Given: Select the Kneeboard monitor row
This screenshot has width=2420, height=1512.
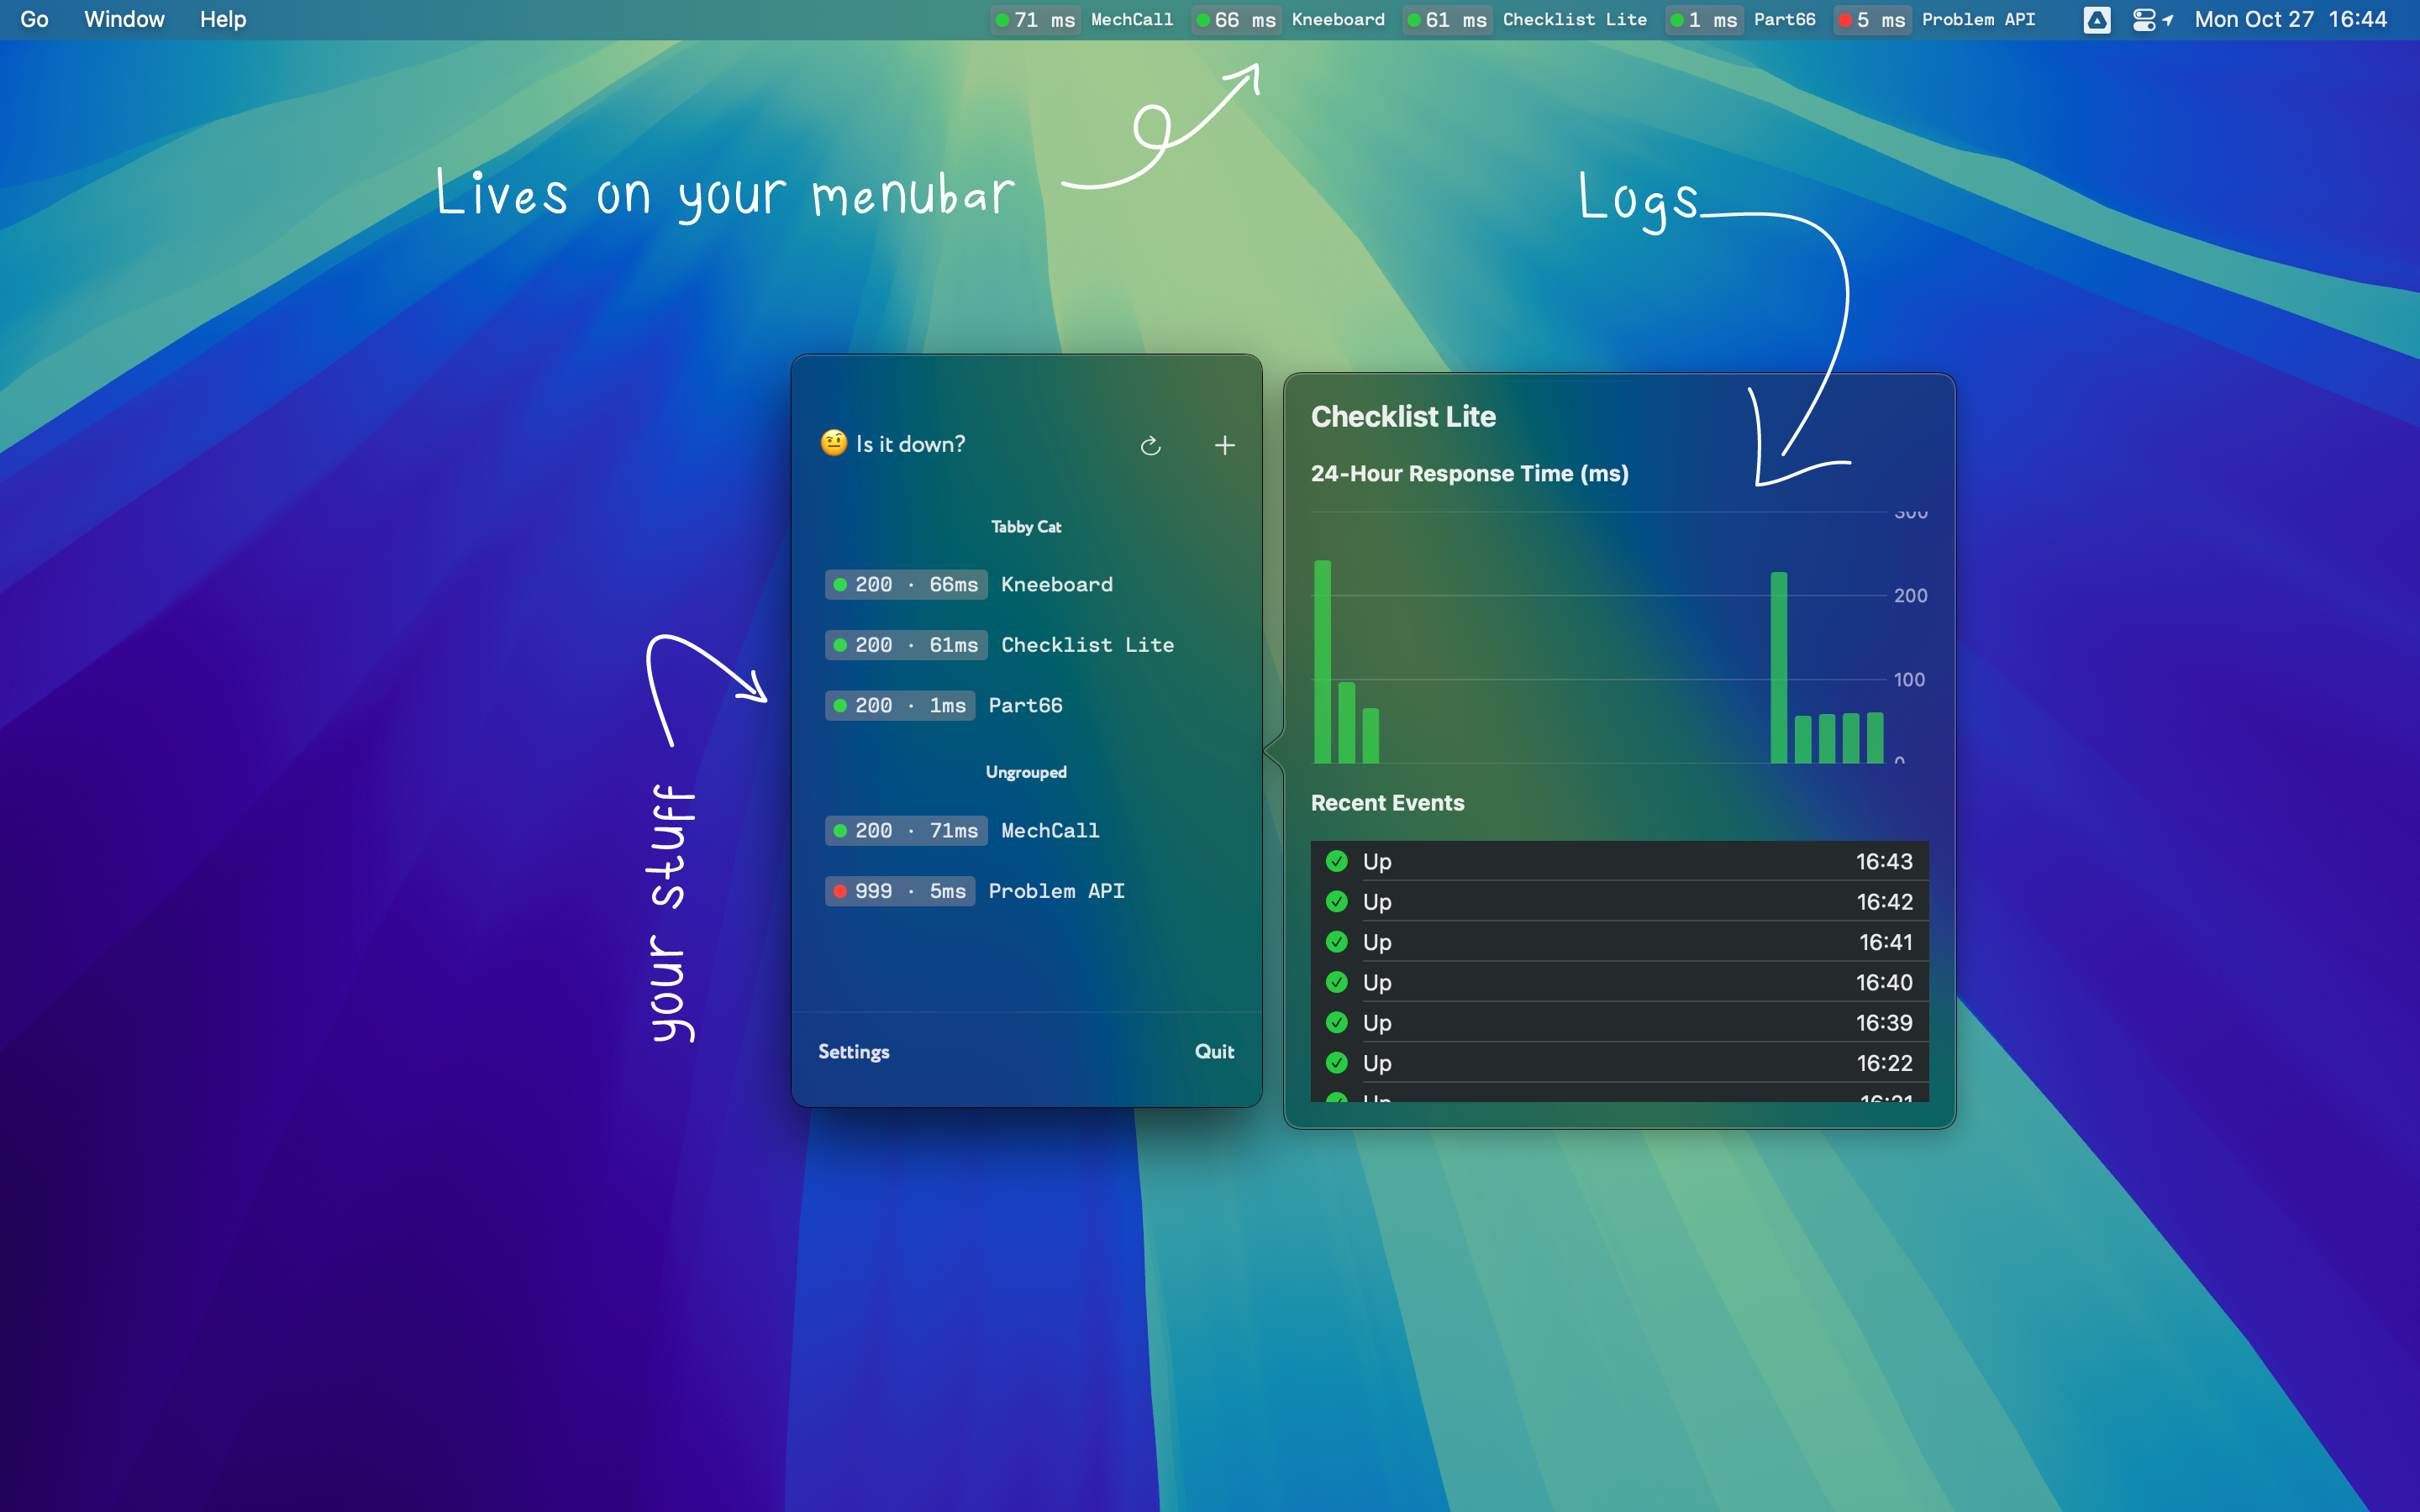Looking at the screenshot, I should coord(1056,585).
